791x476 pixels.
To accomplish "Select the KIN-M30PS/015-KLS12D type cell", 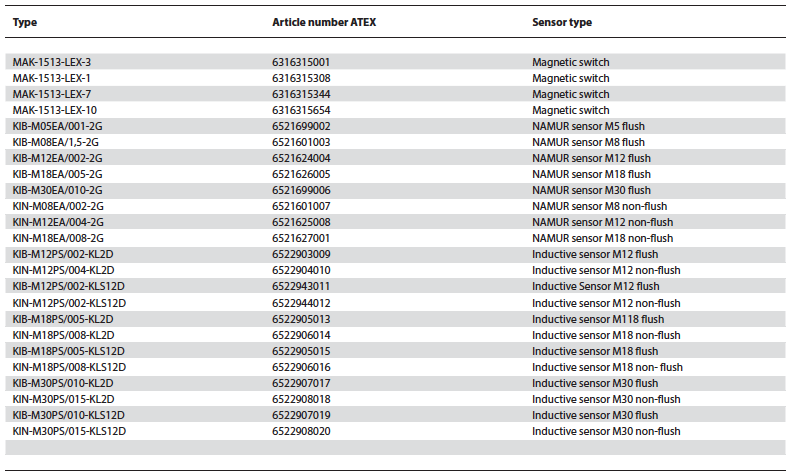I will coord(69,431).
